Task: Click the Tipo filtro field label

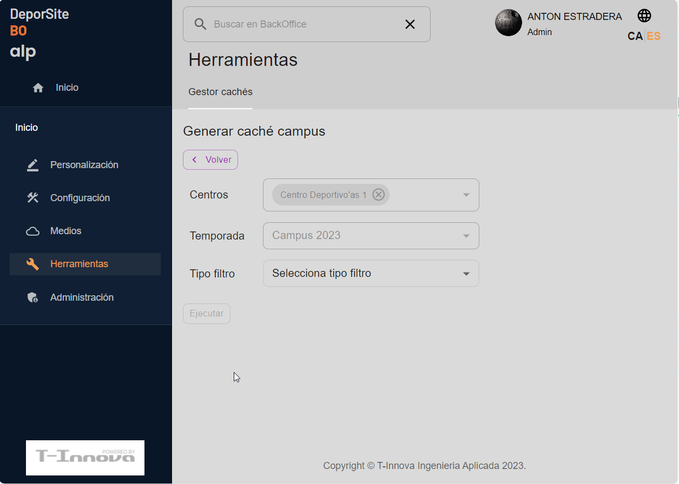Action: click(212, 274)
